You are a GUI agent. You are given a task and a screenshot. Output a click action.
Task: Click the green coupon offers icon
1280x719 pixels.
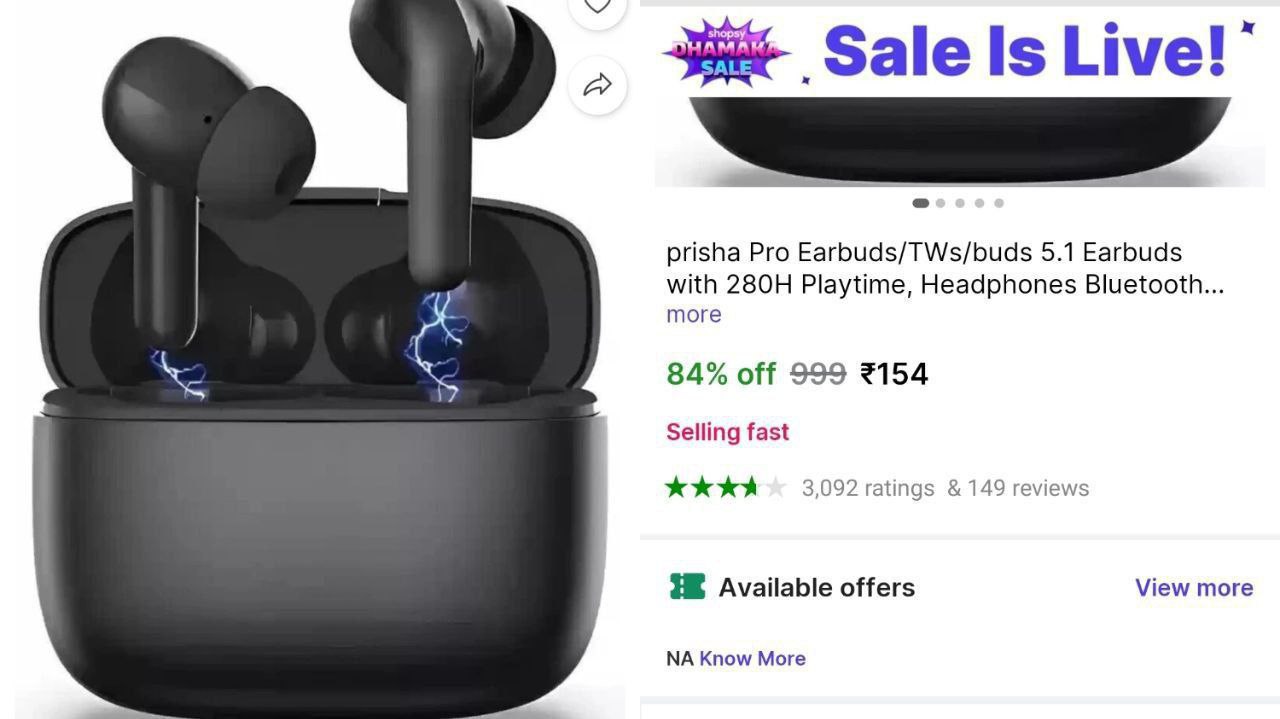pyautogui.click(x=687, y=587)
